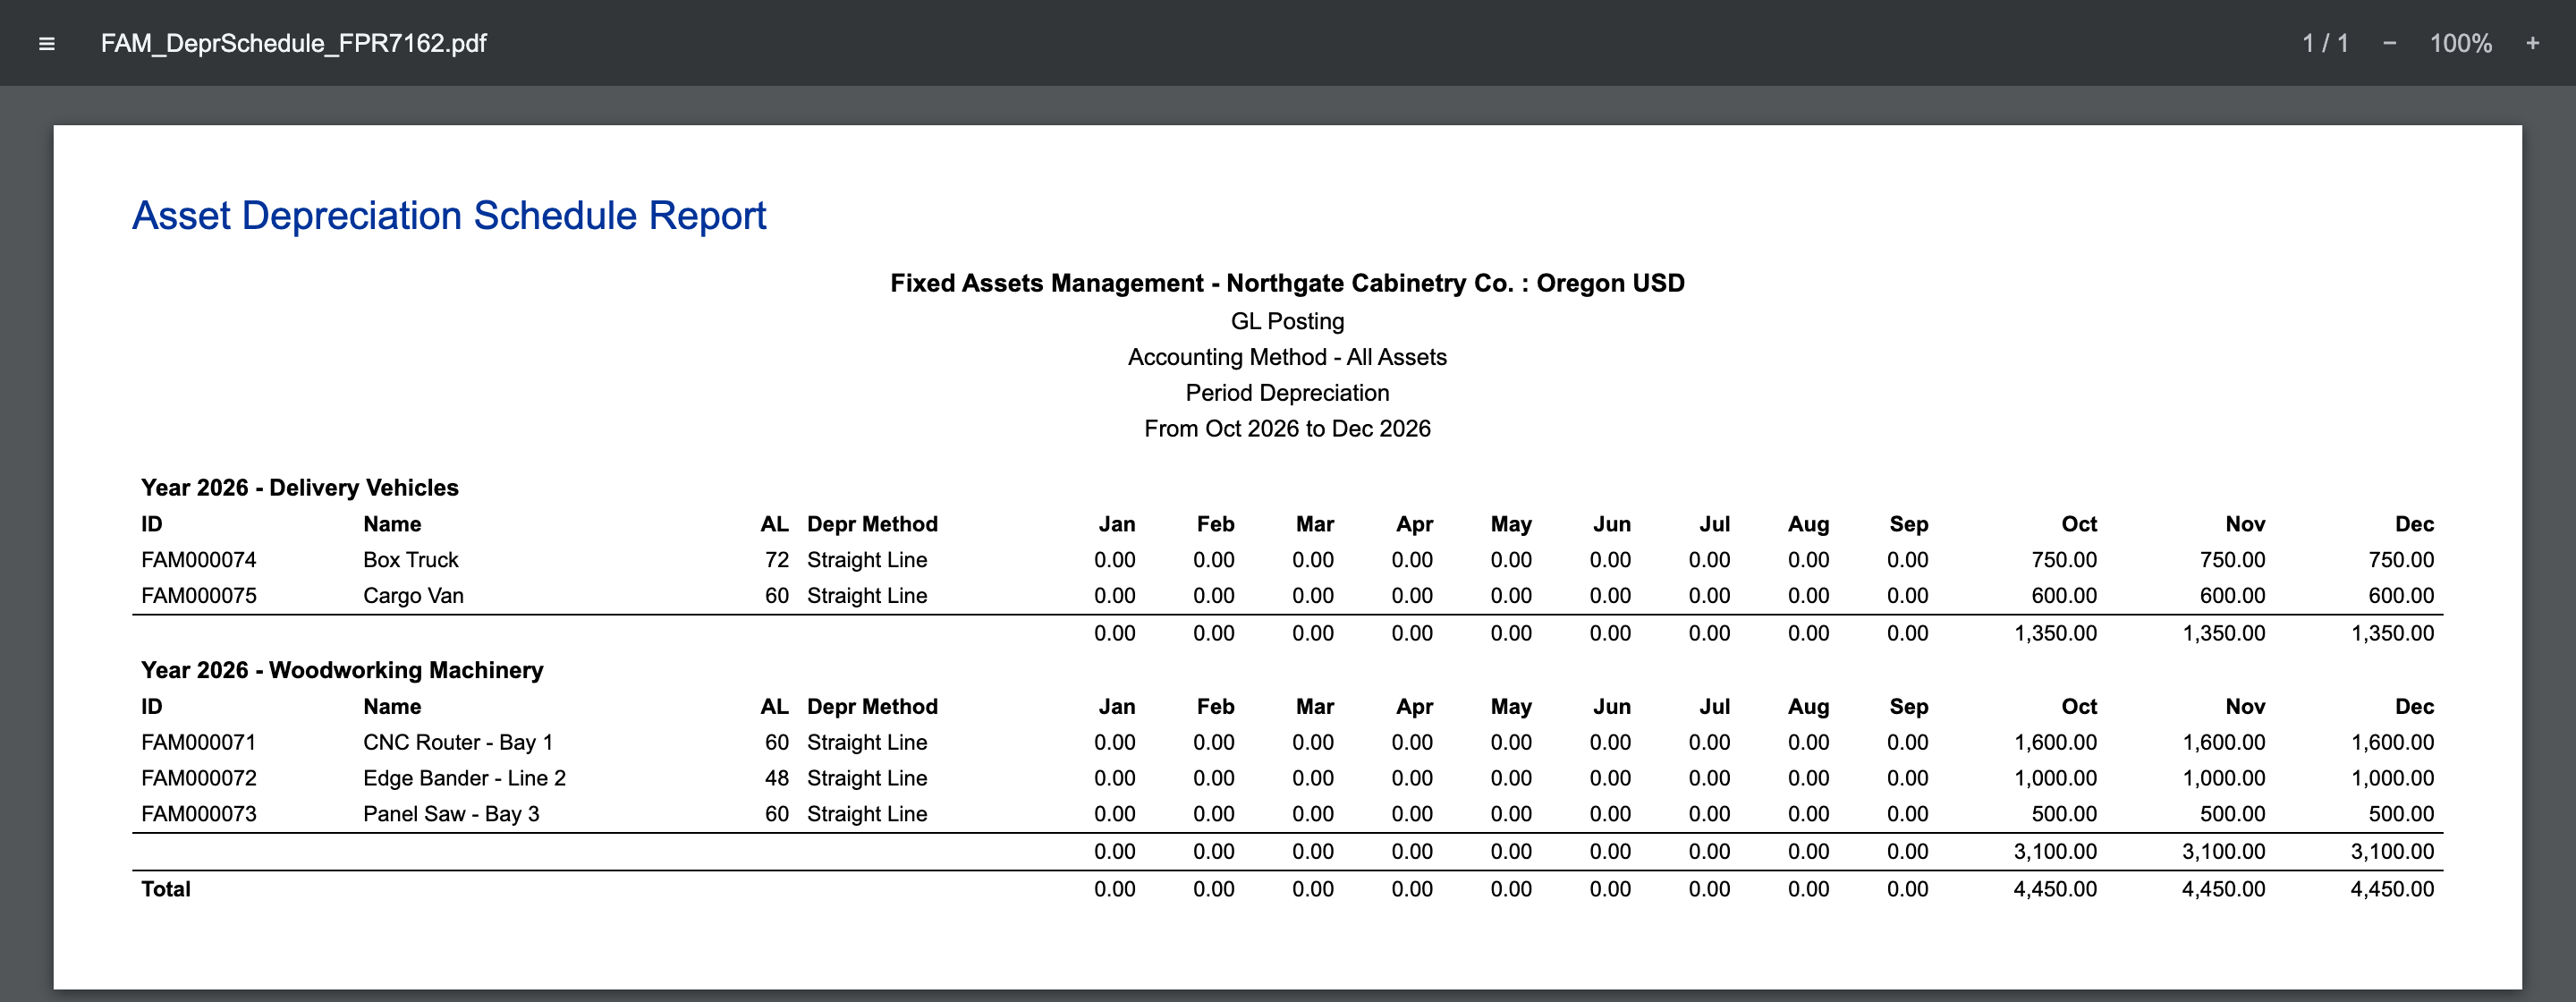2576x1002 pixels.
Task: Select the Box Truck asset name
Action: tap(410, 560)
